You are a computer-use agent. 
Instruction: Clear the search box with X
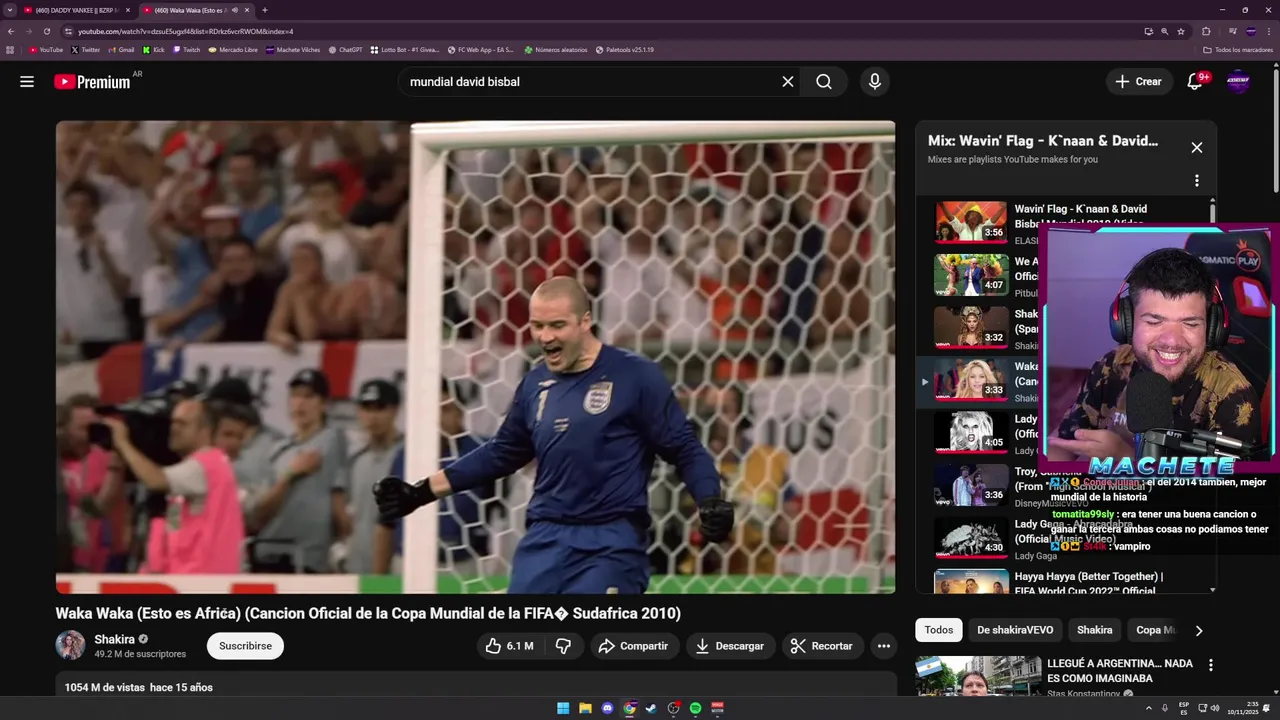click(x=788, y=82)
